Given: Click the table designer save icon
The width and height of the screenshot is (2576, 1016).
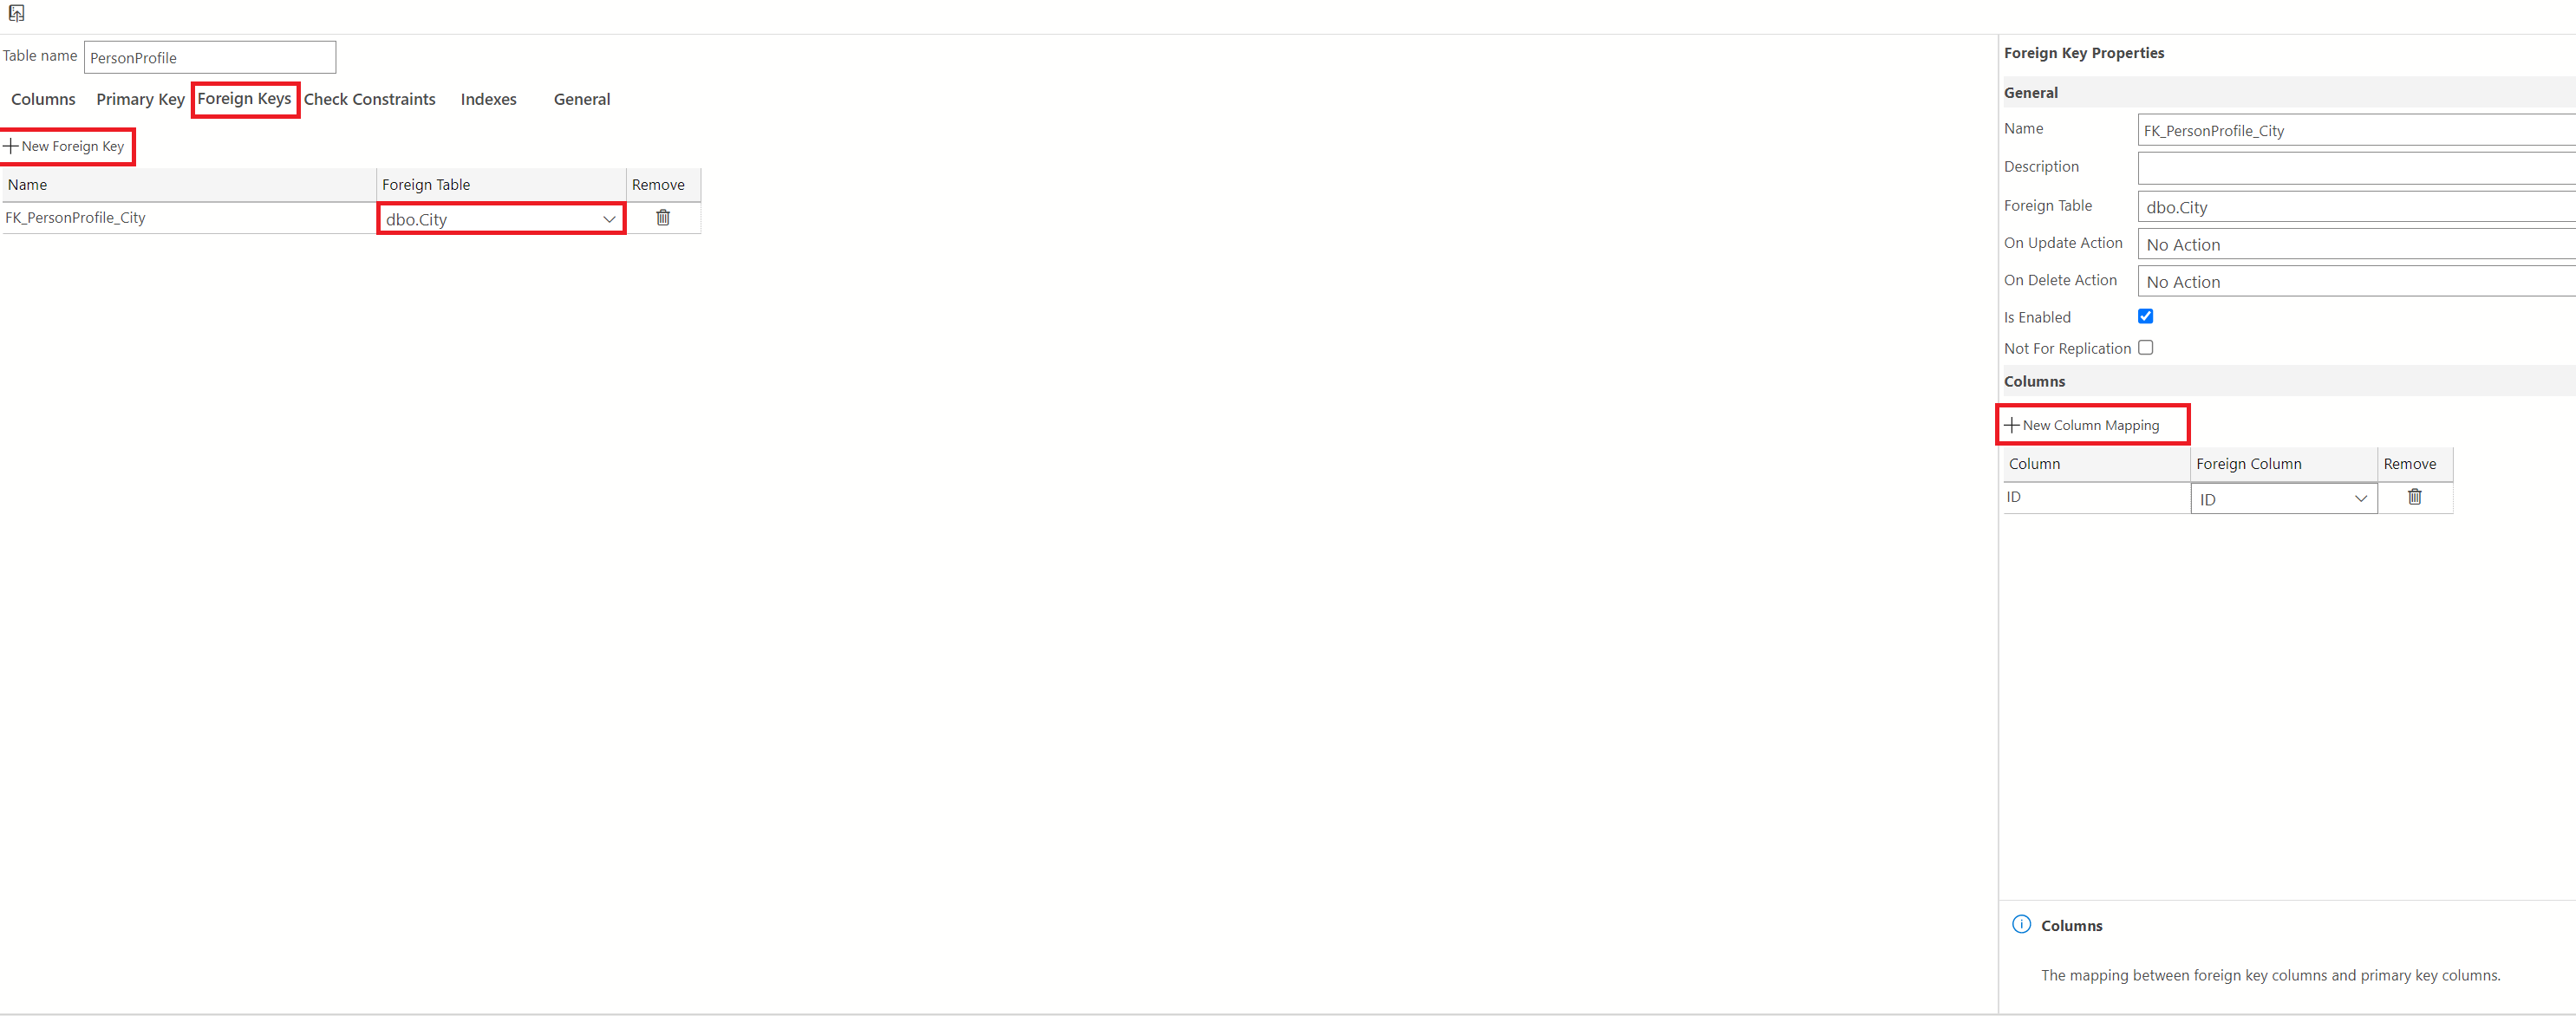Looking at the screenshot, I should [16, 13].
